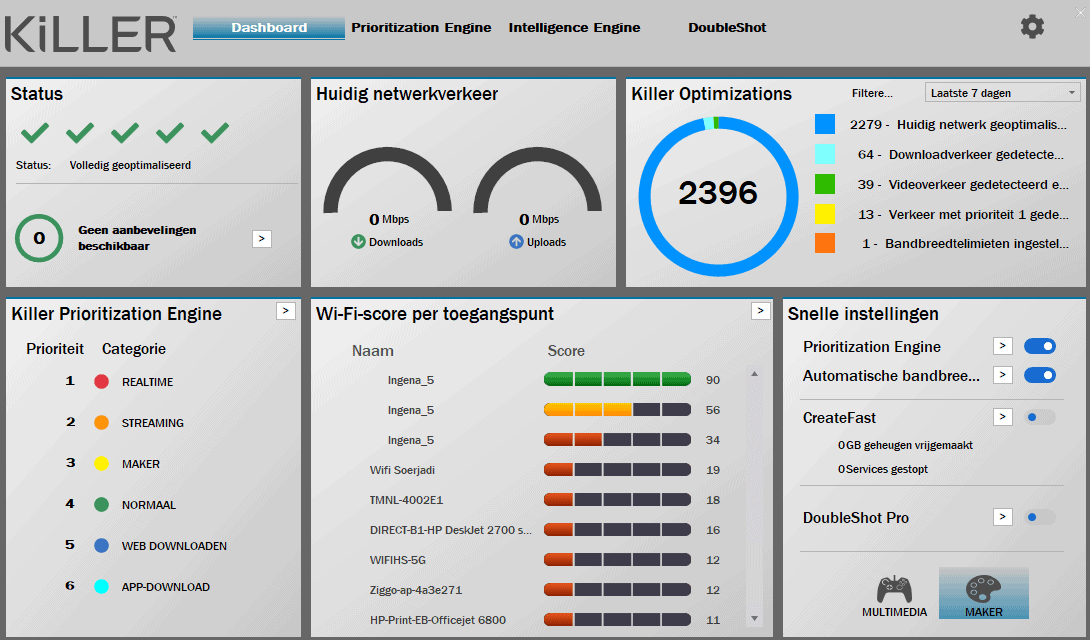The width and height of the screenshot is (1090, 640).
Task: Click the orange legend color swatch
Action: coord(825,244)
